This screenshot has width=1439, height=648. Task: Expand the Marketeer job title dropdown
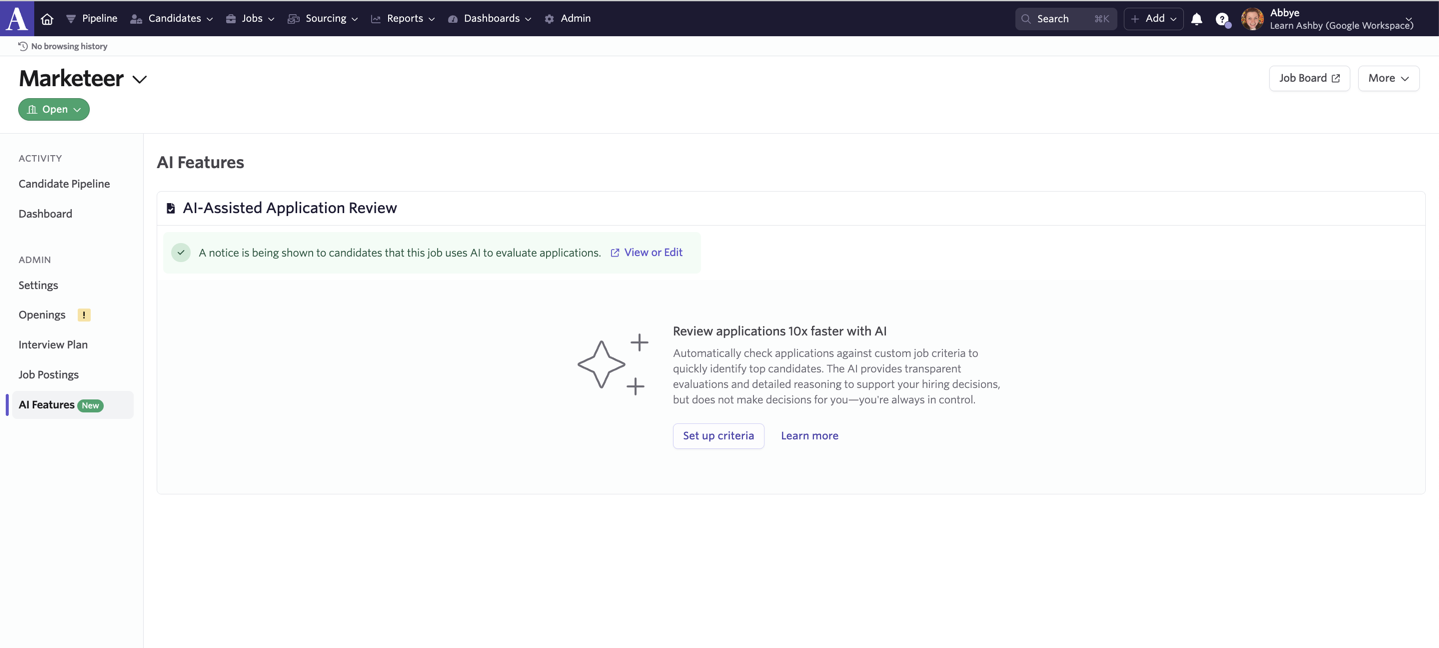click(x=140, y=79)
